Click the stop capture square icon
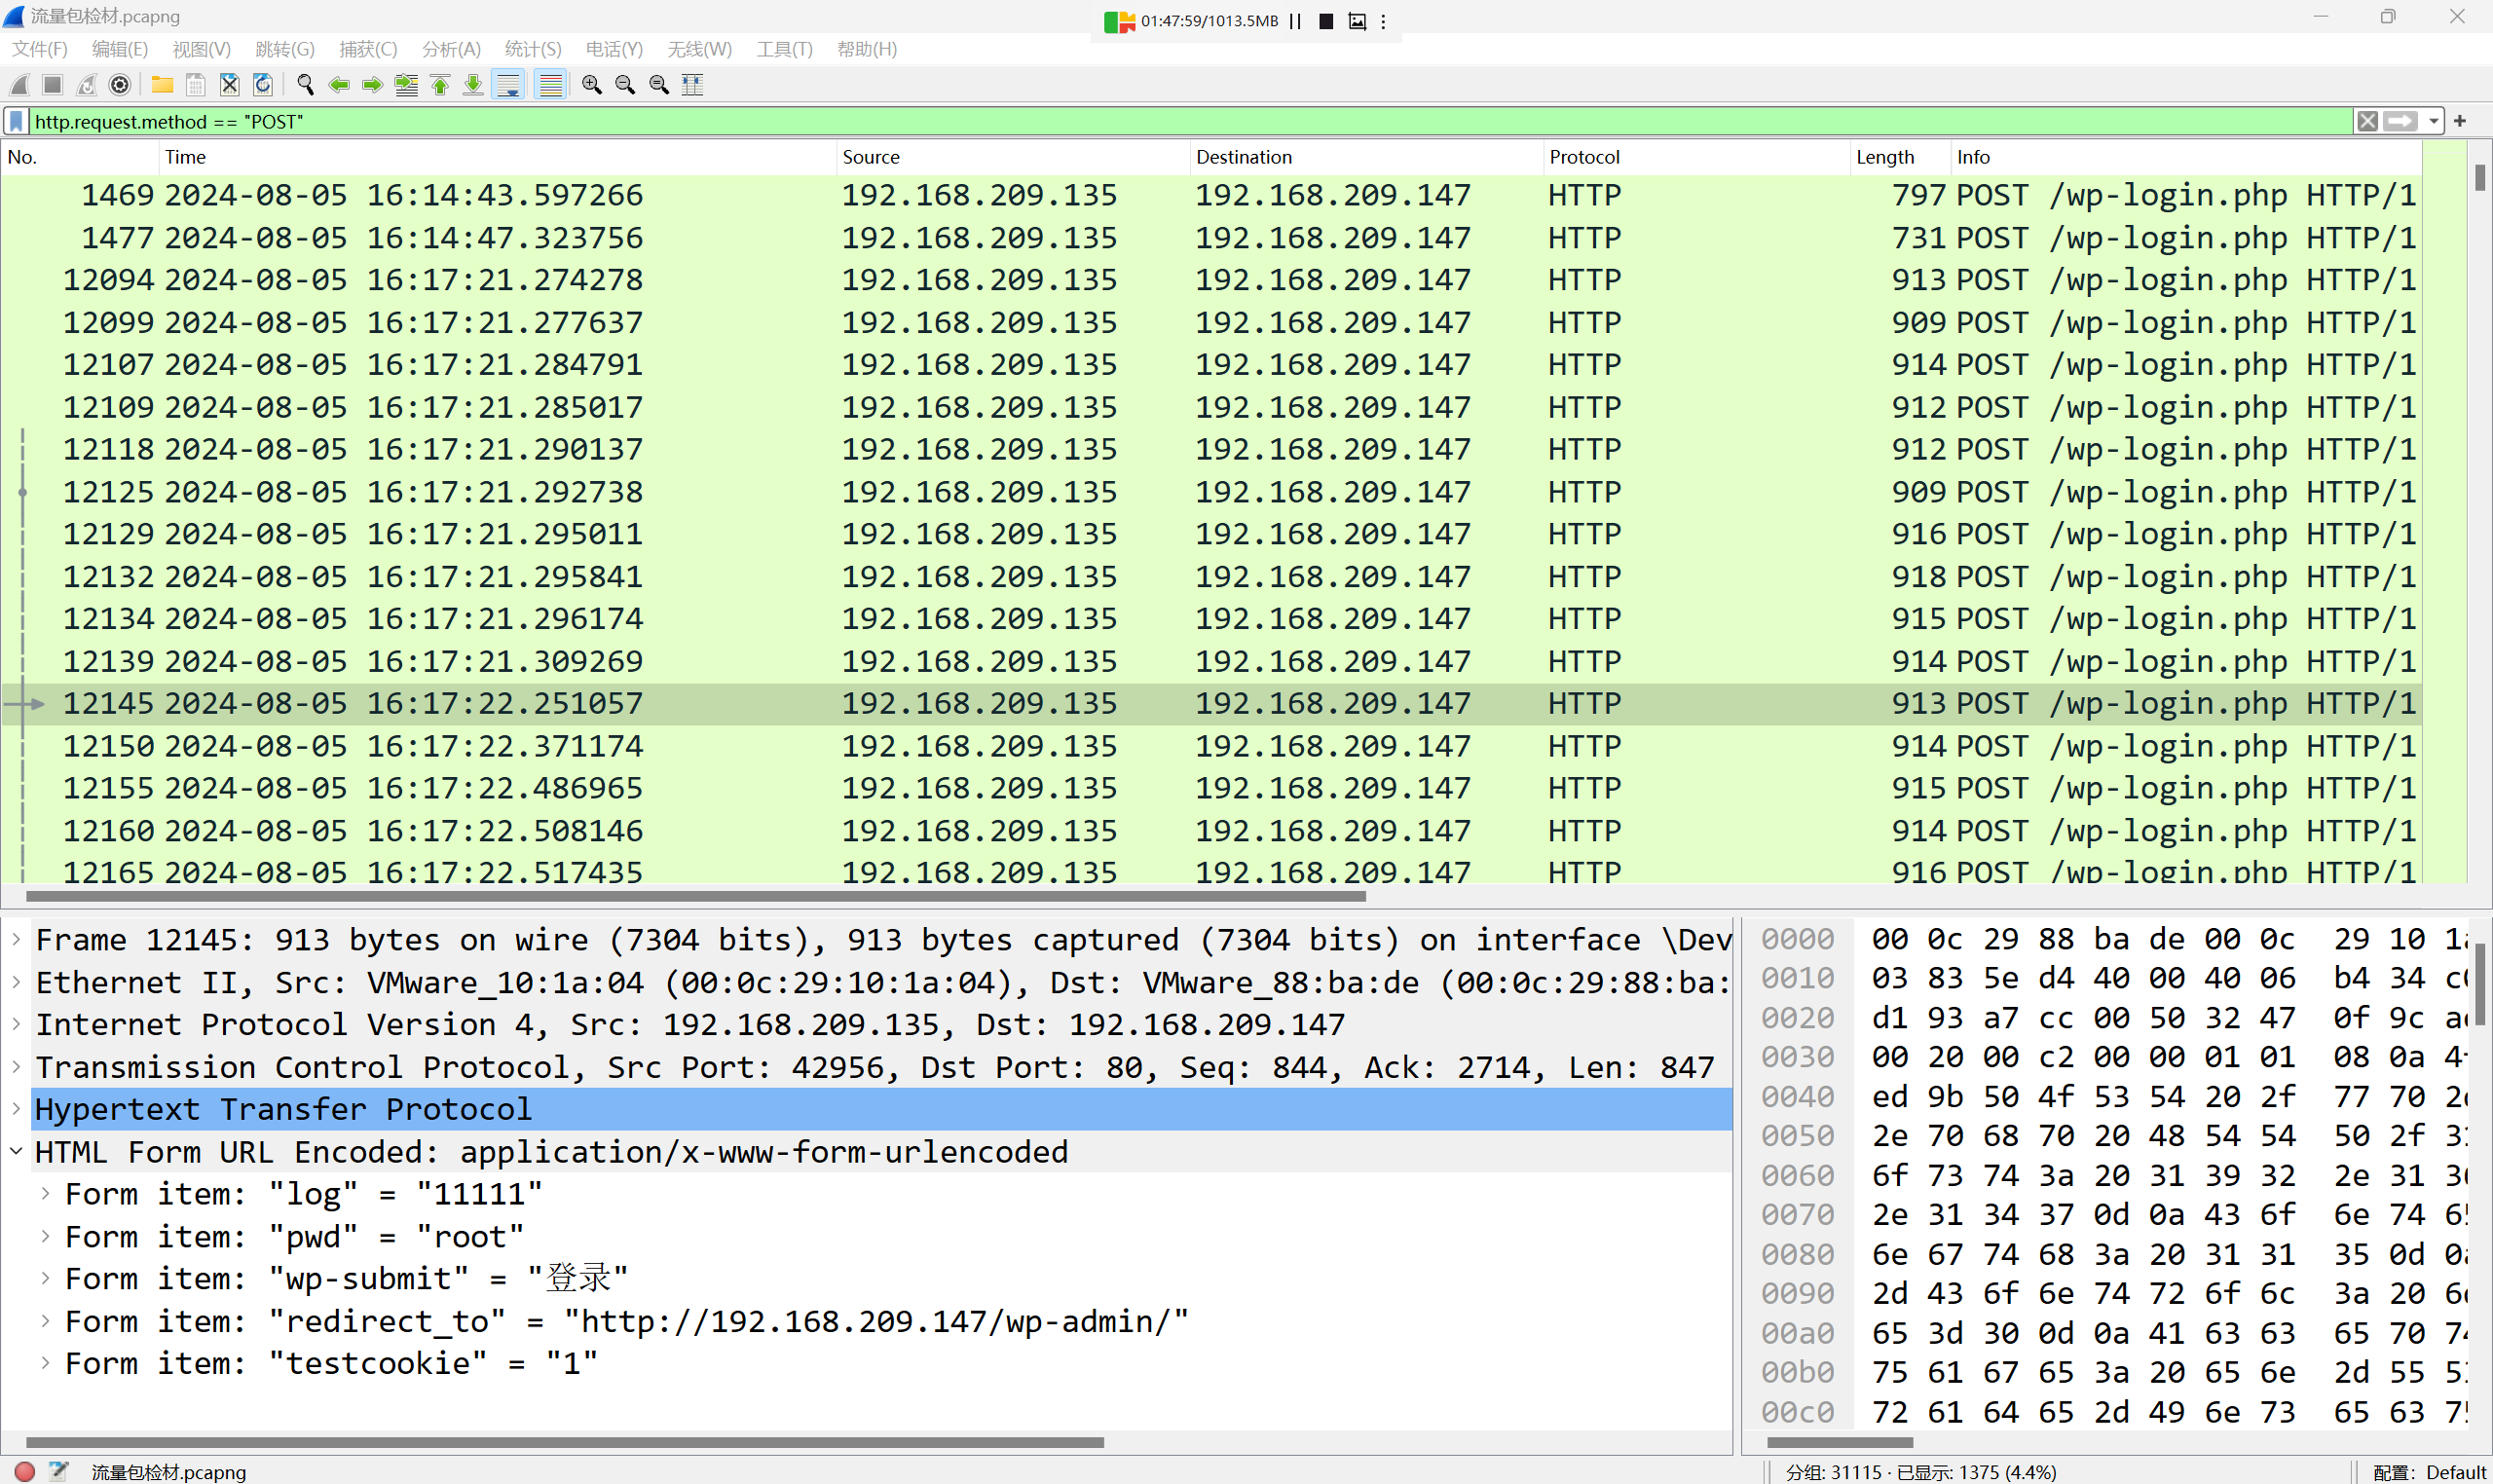2493x1484 pixels. coord(53,85)
